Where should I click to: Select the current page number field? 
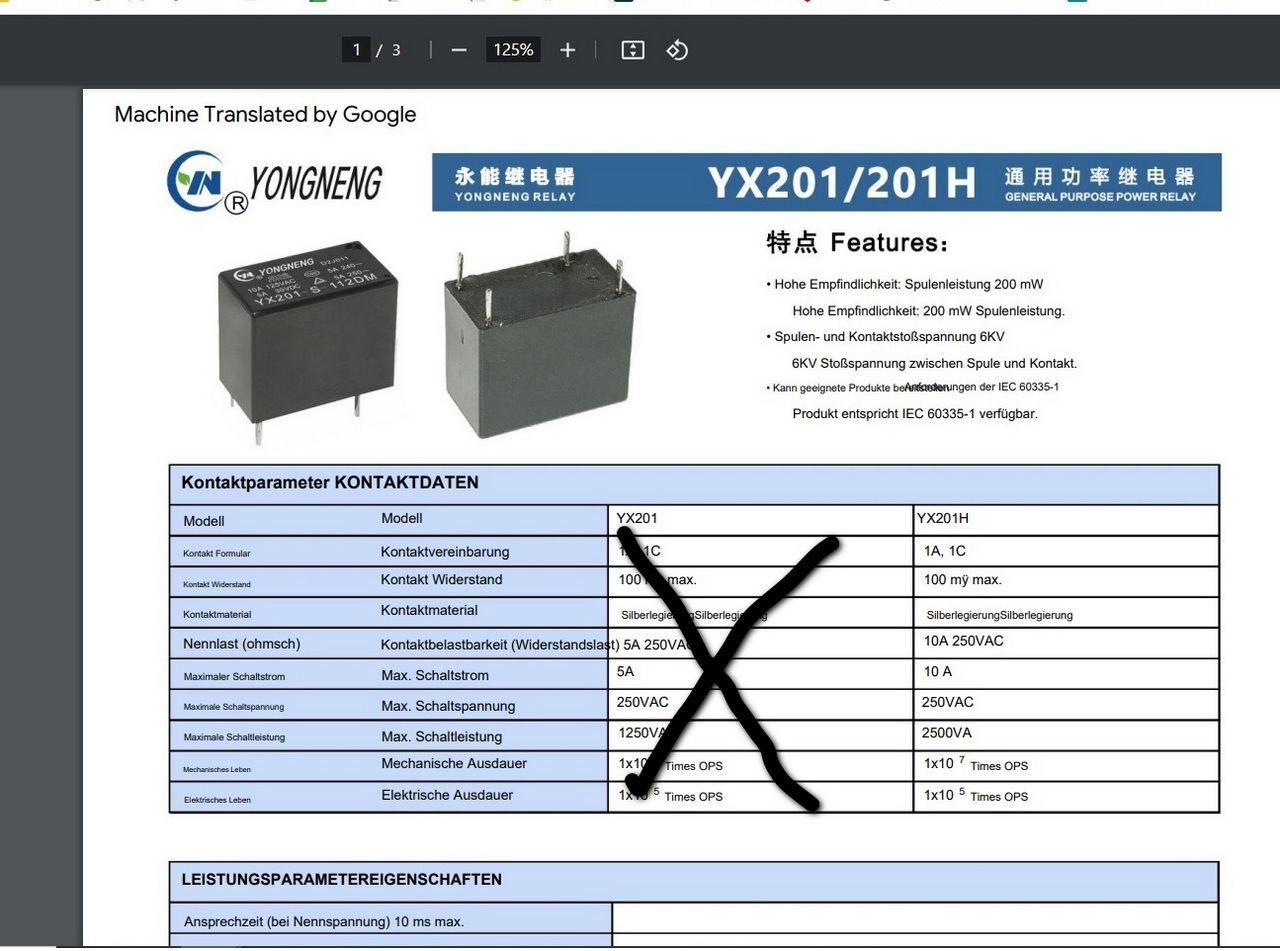click(x=356, y=49)
